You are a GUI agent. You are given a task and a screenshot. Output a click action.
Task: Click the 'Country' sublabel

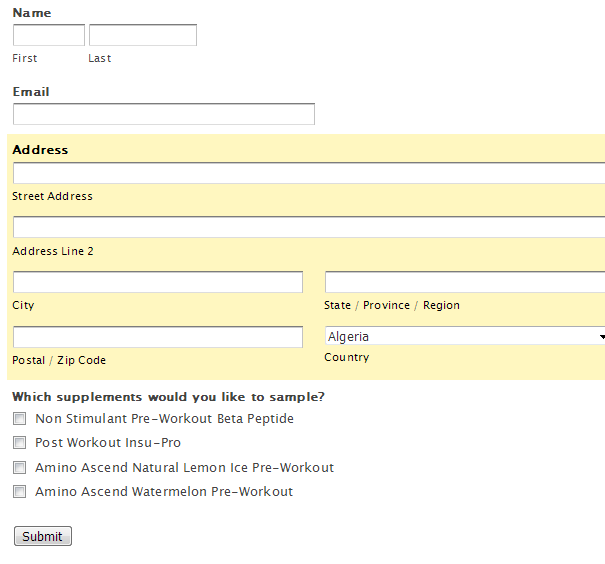(347, 357)
